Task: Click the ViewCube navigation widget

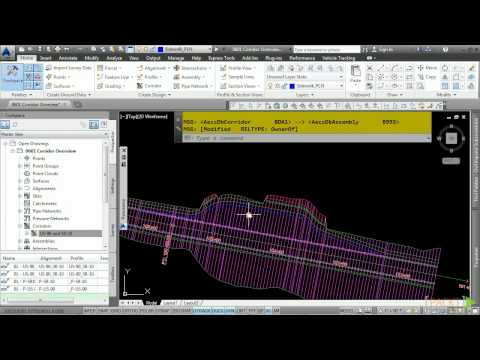Action: coord(451,138)
